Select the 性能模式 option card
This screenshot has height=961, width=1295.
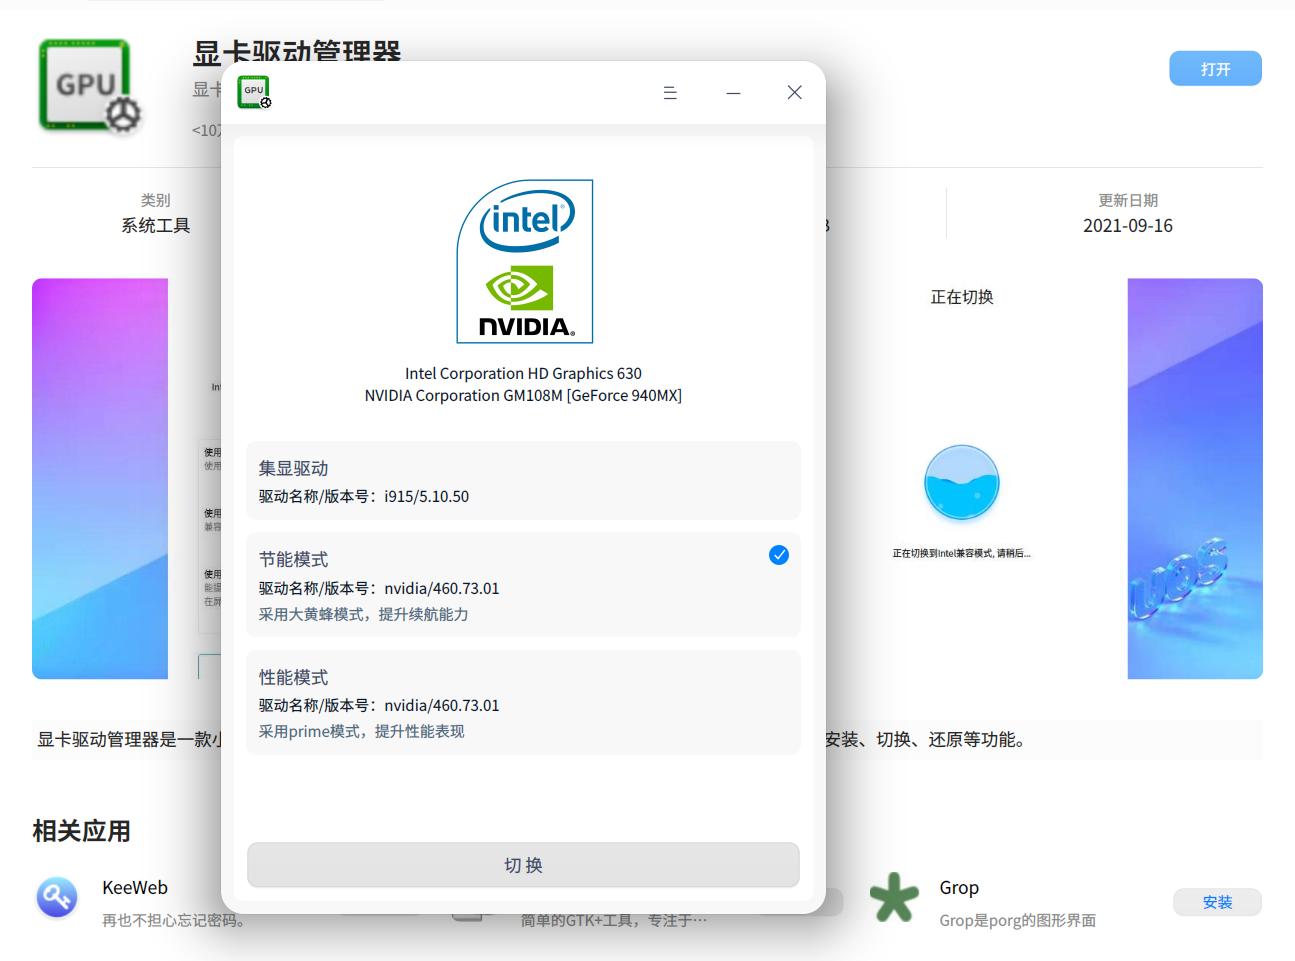click(523, 702)
